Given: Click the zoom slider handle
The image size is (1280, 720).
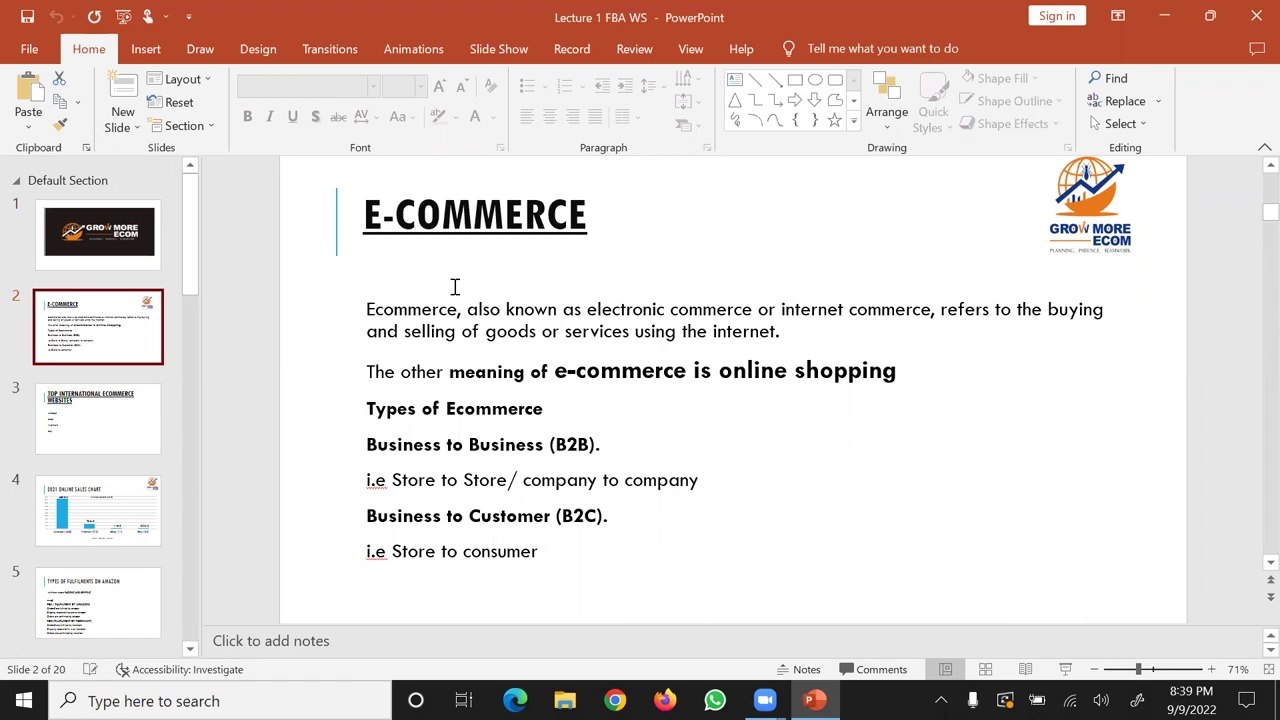Looking at the screenshot, I should [1138, 670].
